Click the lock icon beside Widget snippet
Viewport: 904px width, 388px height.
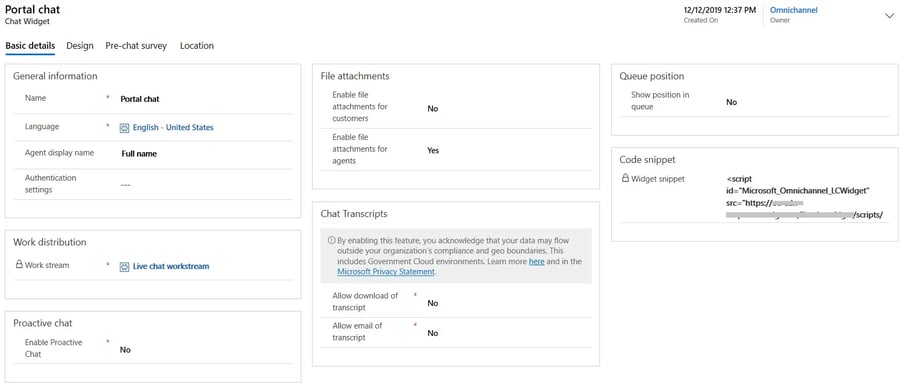[625, 179]
